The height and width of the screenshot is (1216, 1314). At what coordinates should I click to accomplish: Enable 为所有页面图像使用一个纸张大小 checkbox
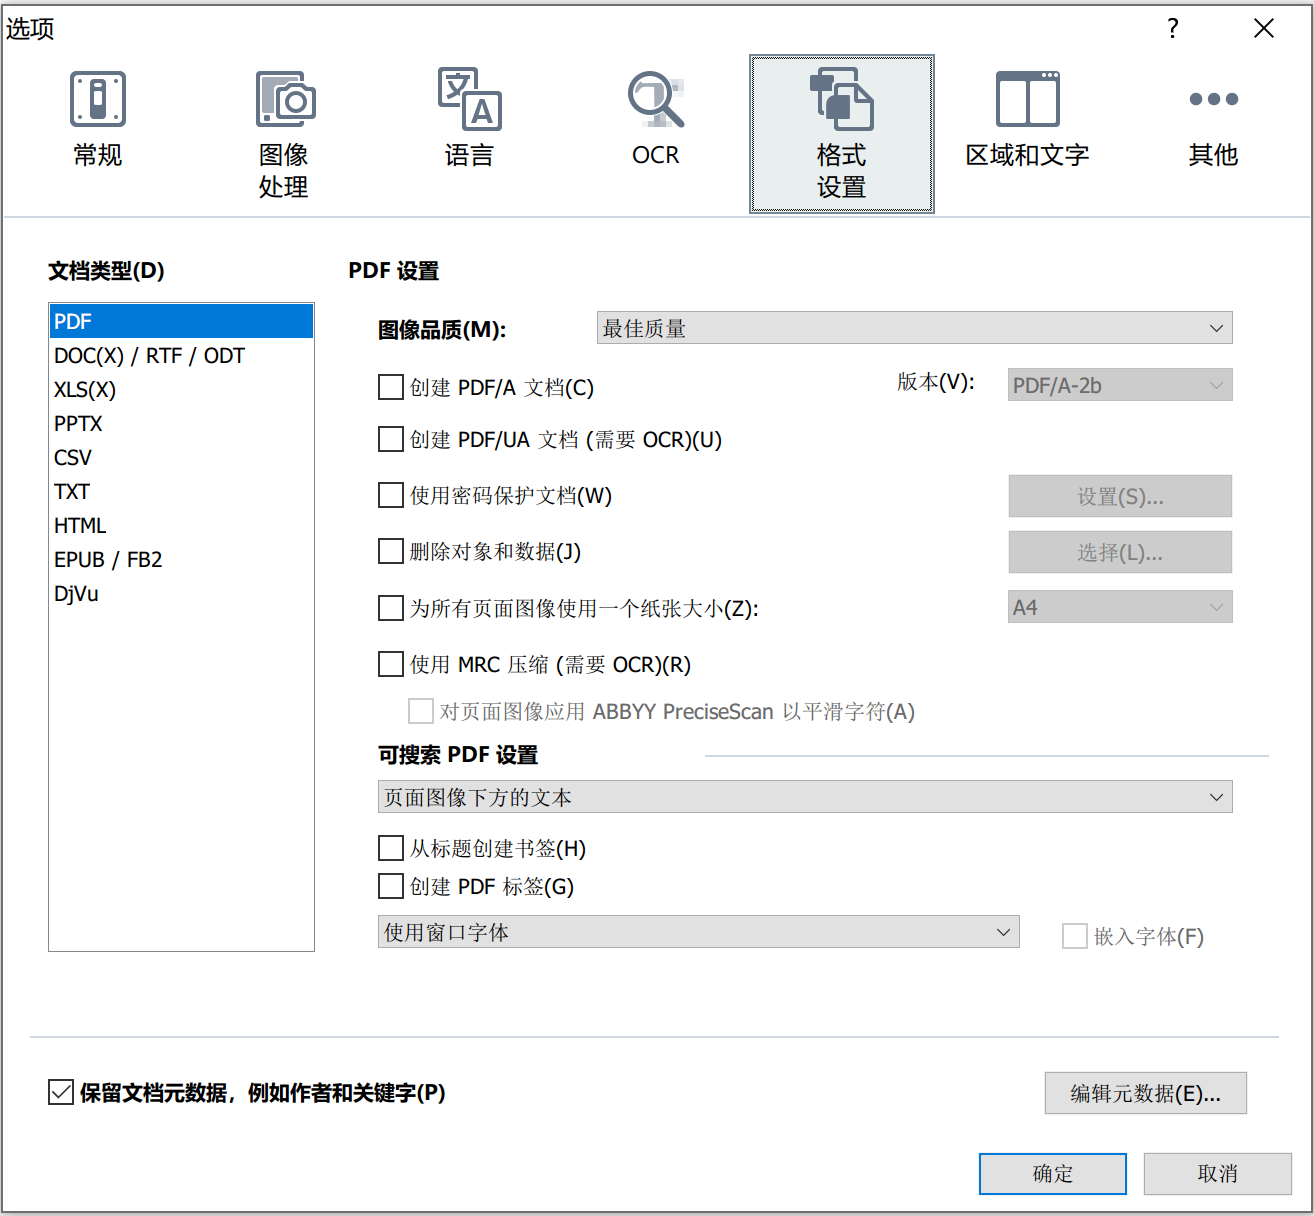tap(391, 608)
